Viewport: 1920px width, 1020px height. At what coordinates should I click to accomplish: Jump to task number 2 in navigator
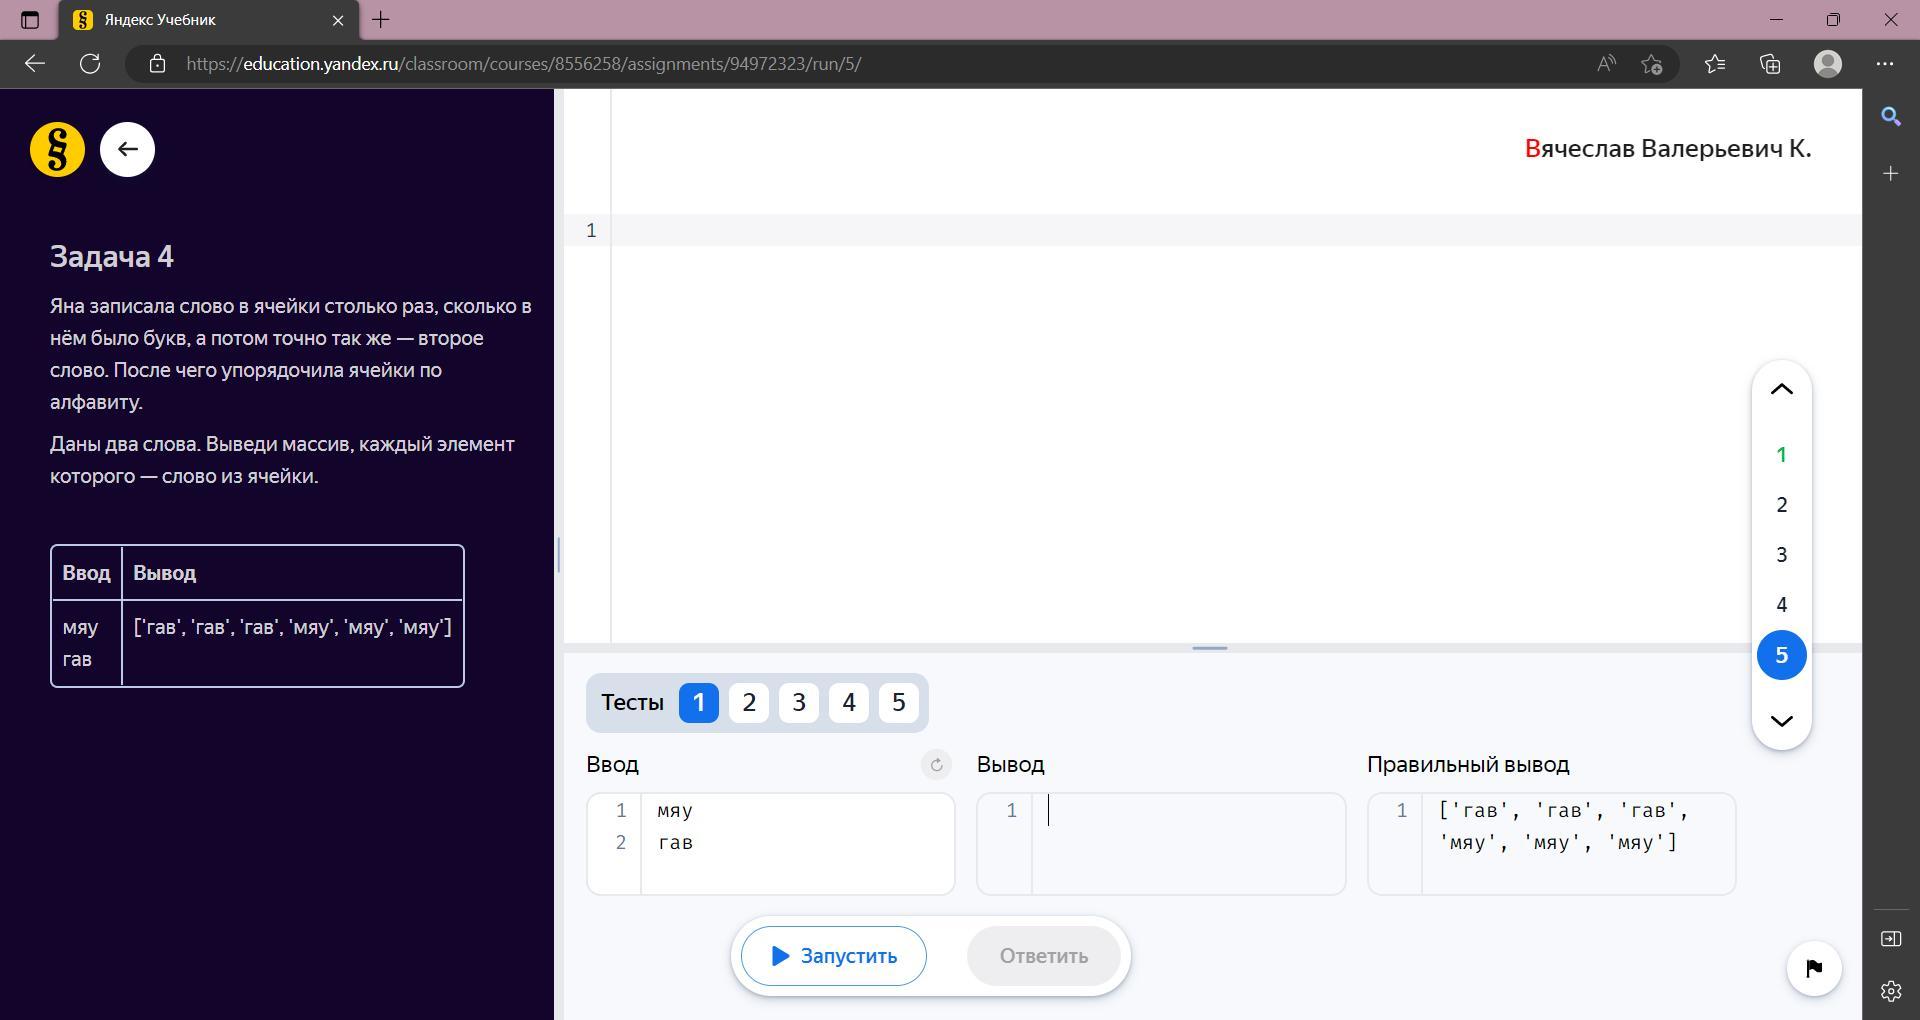(x=1781, y=505)
